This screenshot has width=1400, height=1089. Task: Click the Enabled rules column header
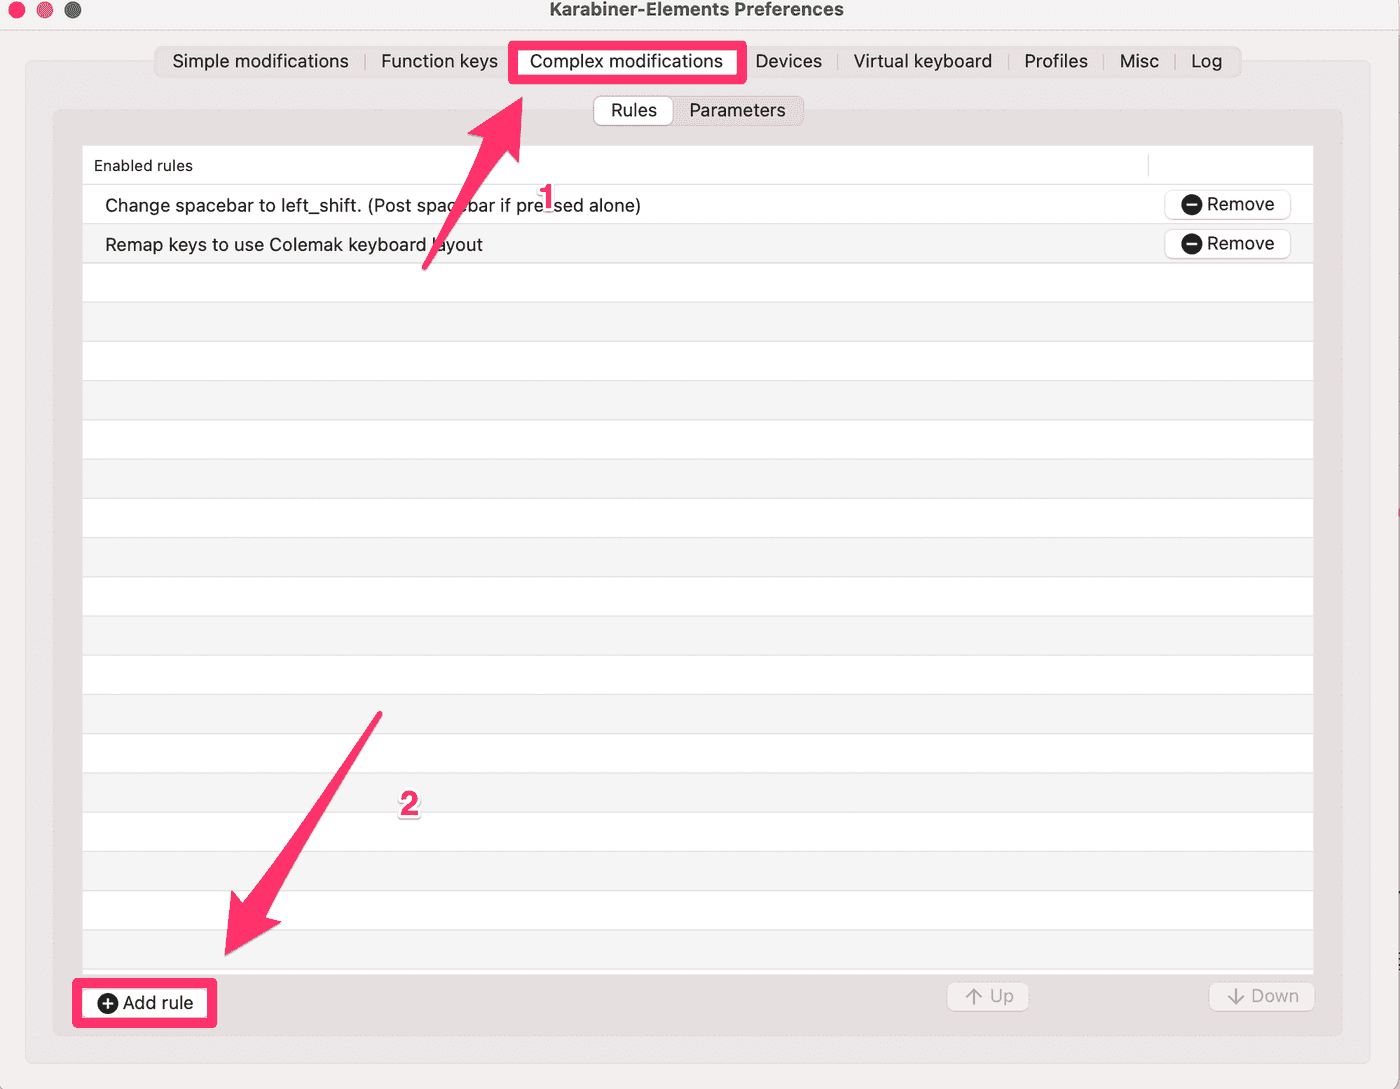[143, 166]
